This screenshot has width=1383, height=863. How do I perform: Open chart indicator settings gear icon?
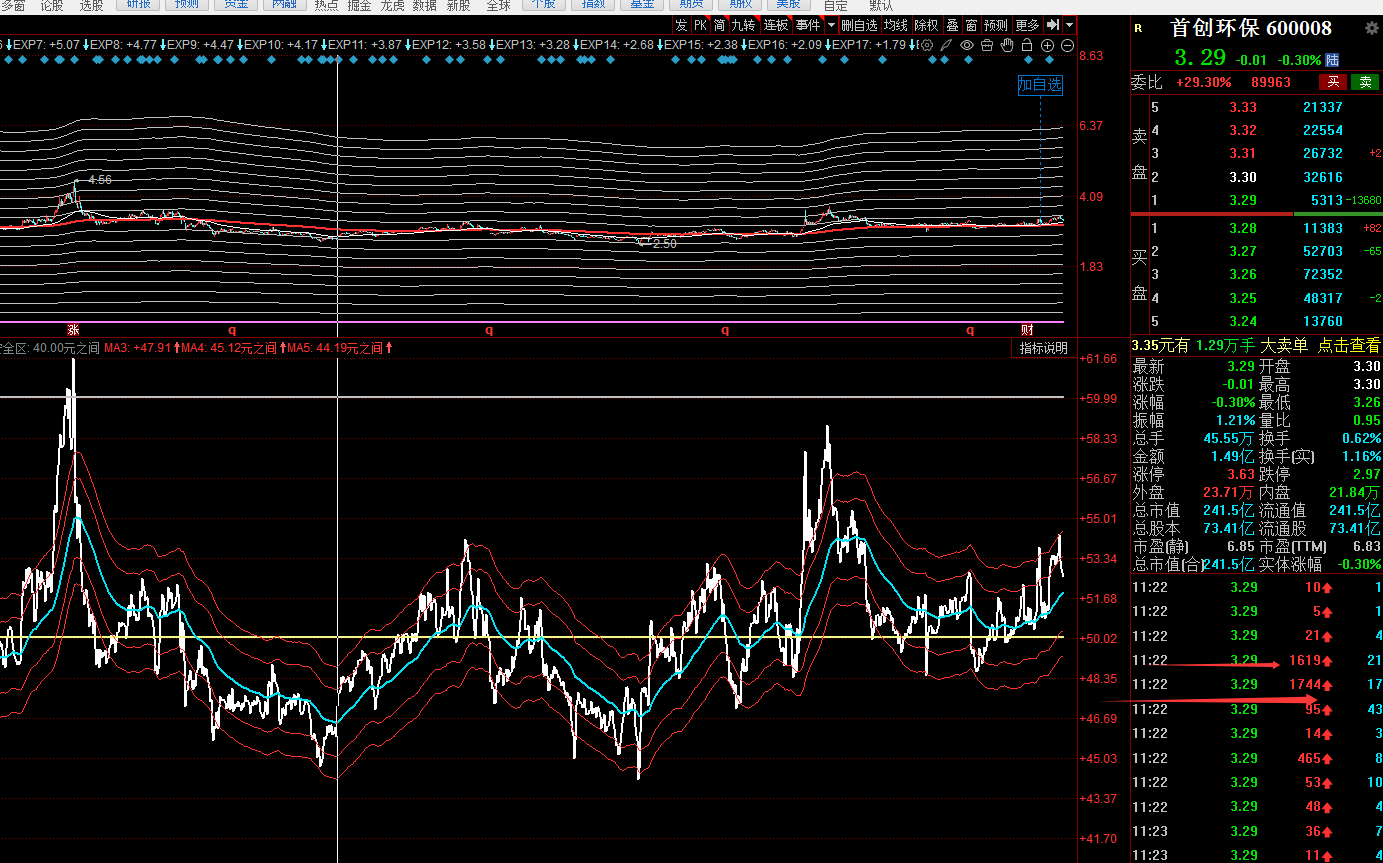(x=927, y=45)
